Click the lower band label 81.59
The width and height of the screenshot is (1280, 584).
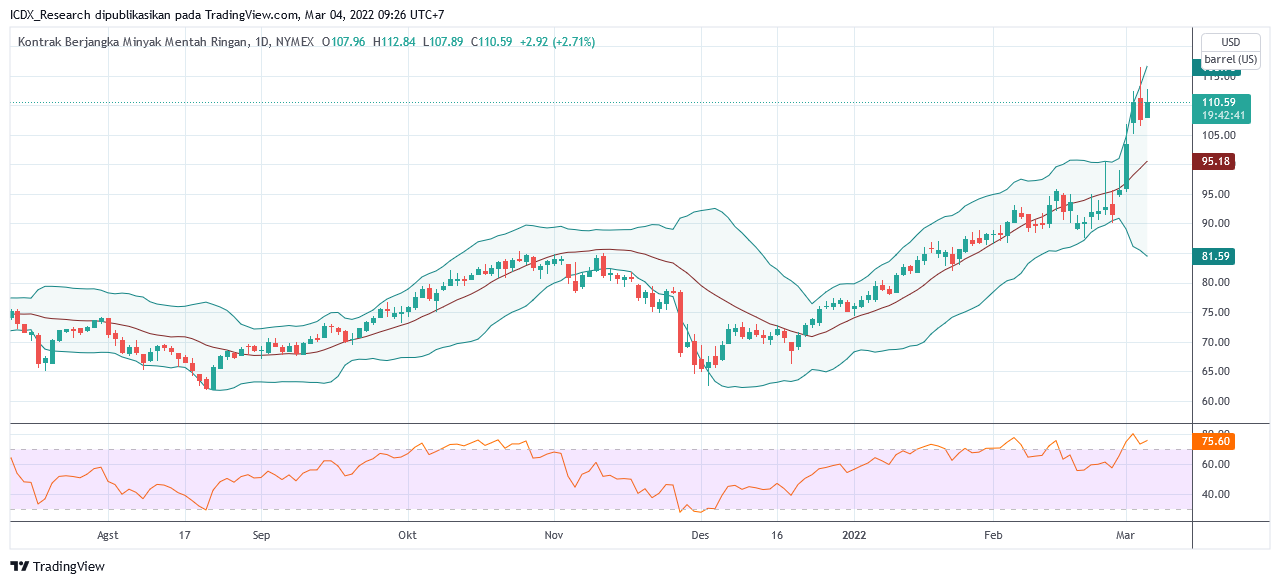(x=1215, y=257)
